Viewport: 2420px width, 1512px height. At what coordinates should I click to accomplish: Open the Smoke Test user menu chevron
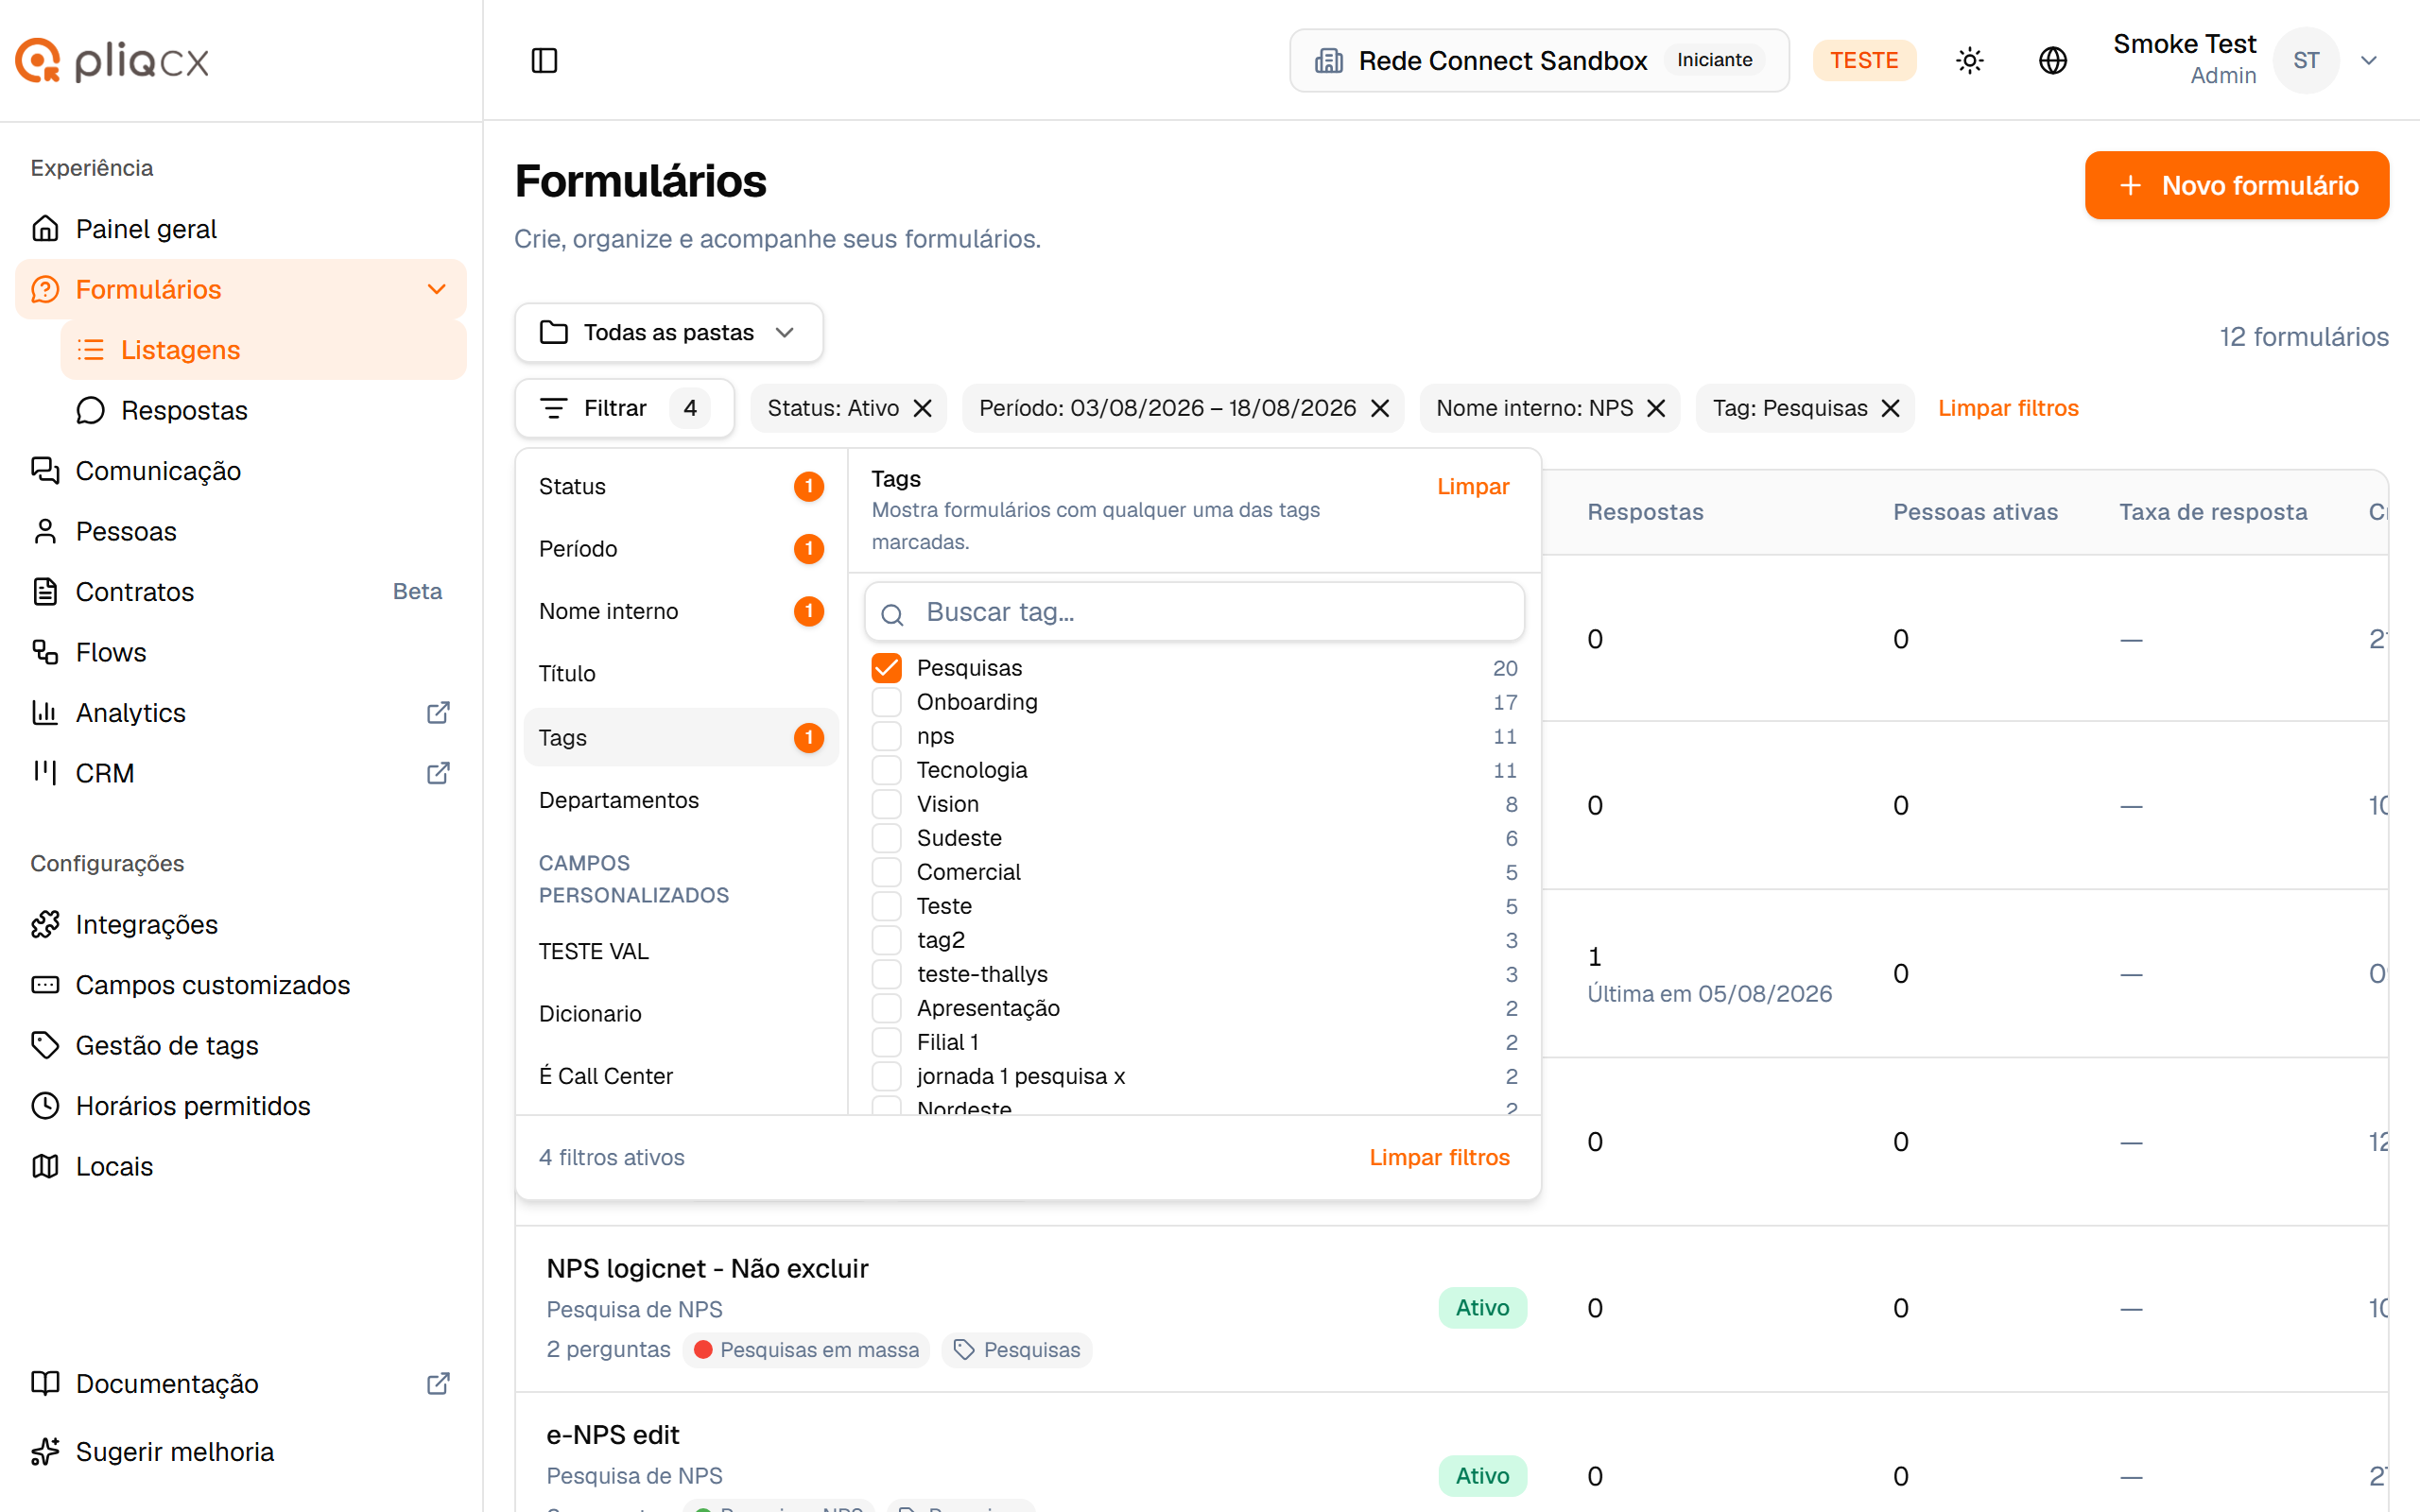(2369, 60)
